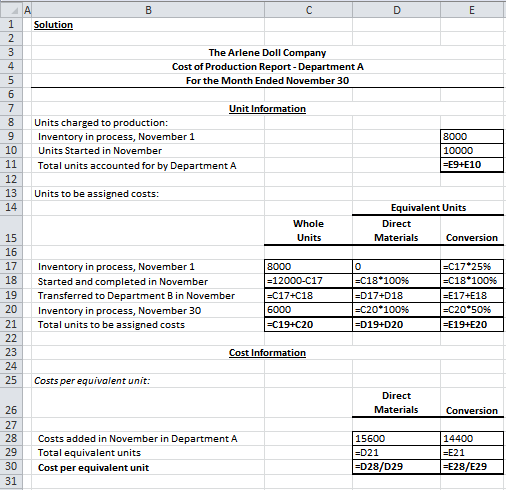Click 'Total units to be assigned costs'
The image size is (506, 490).
pyautogui.click(x=111, y=325)
